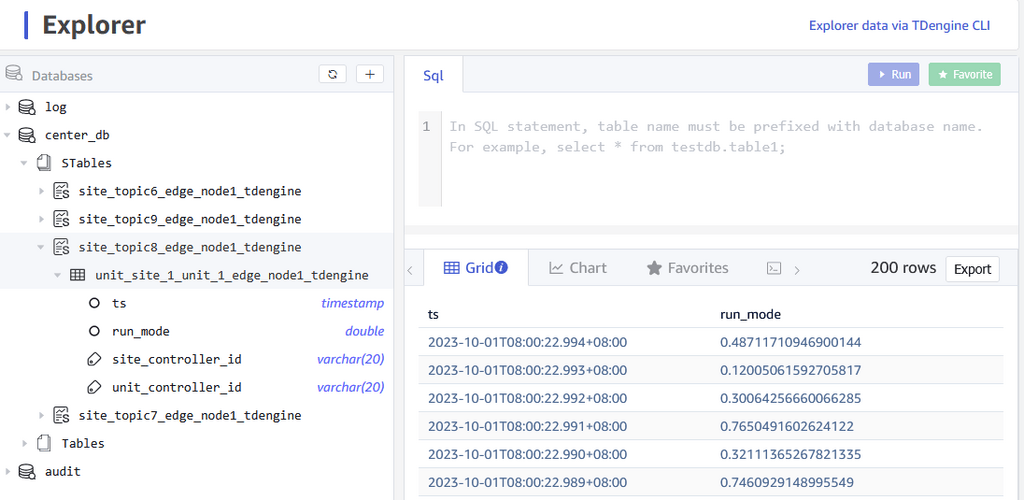The height and width of the screenshot is (500, 1024).
Task: Export the 200 rows result
Action: (x=971, y=269)
